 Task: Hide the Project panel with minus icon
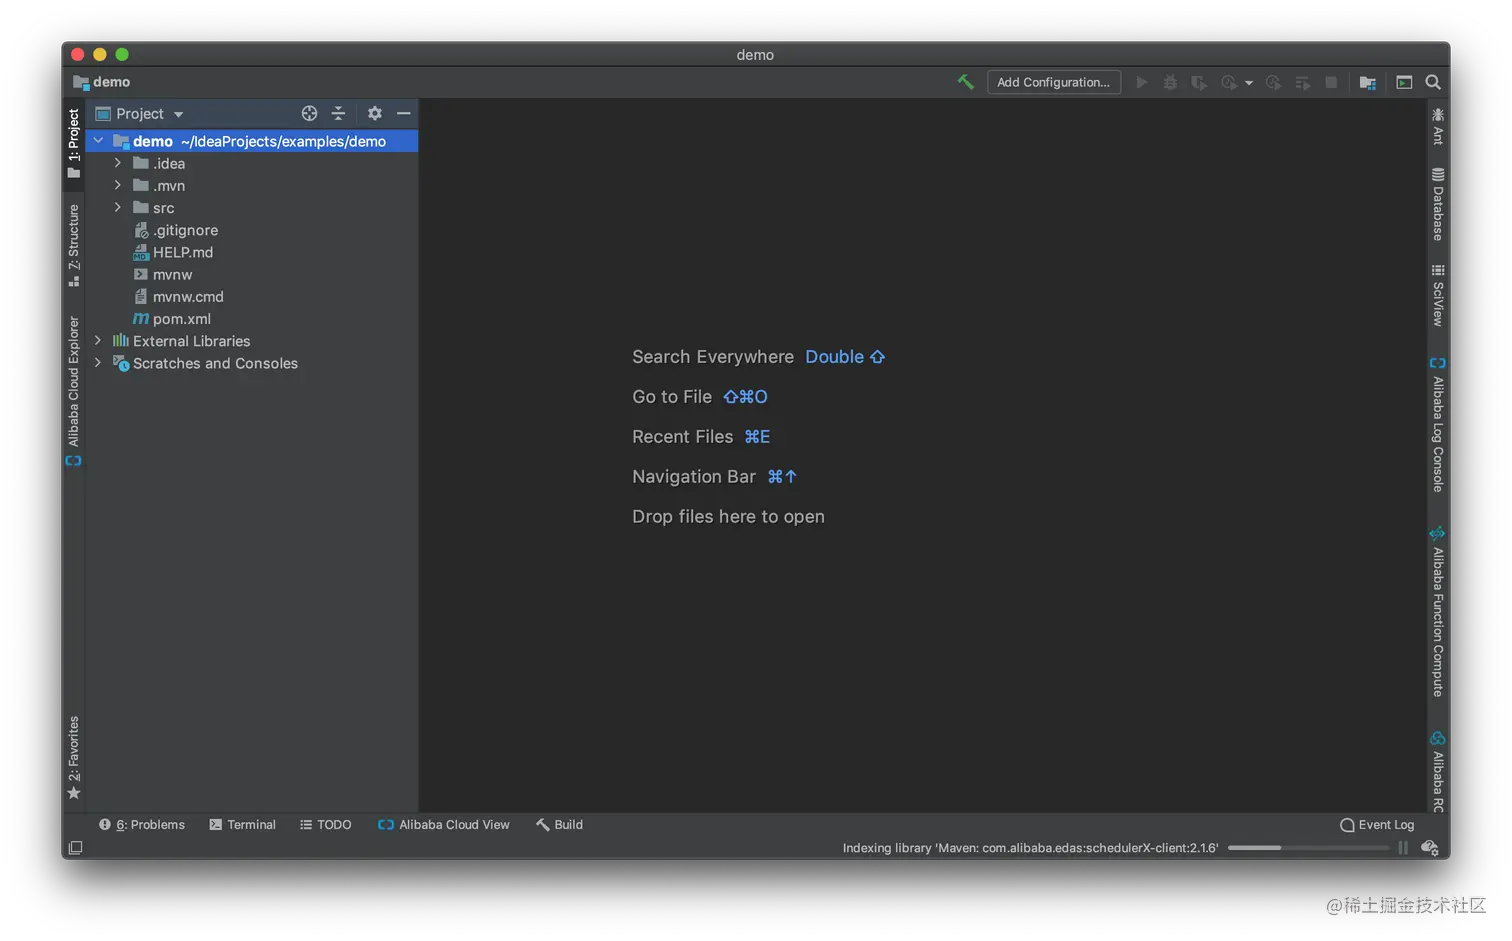tap(404, 113)
